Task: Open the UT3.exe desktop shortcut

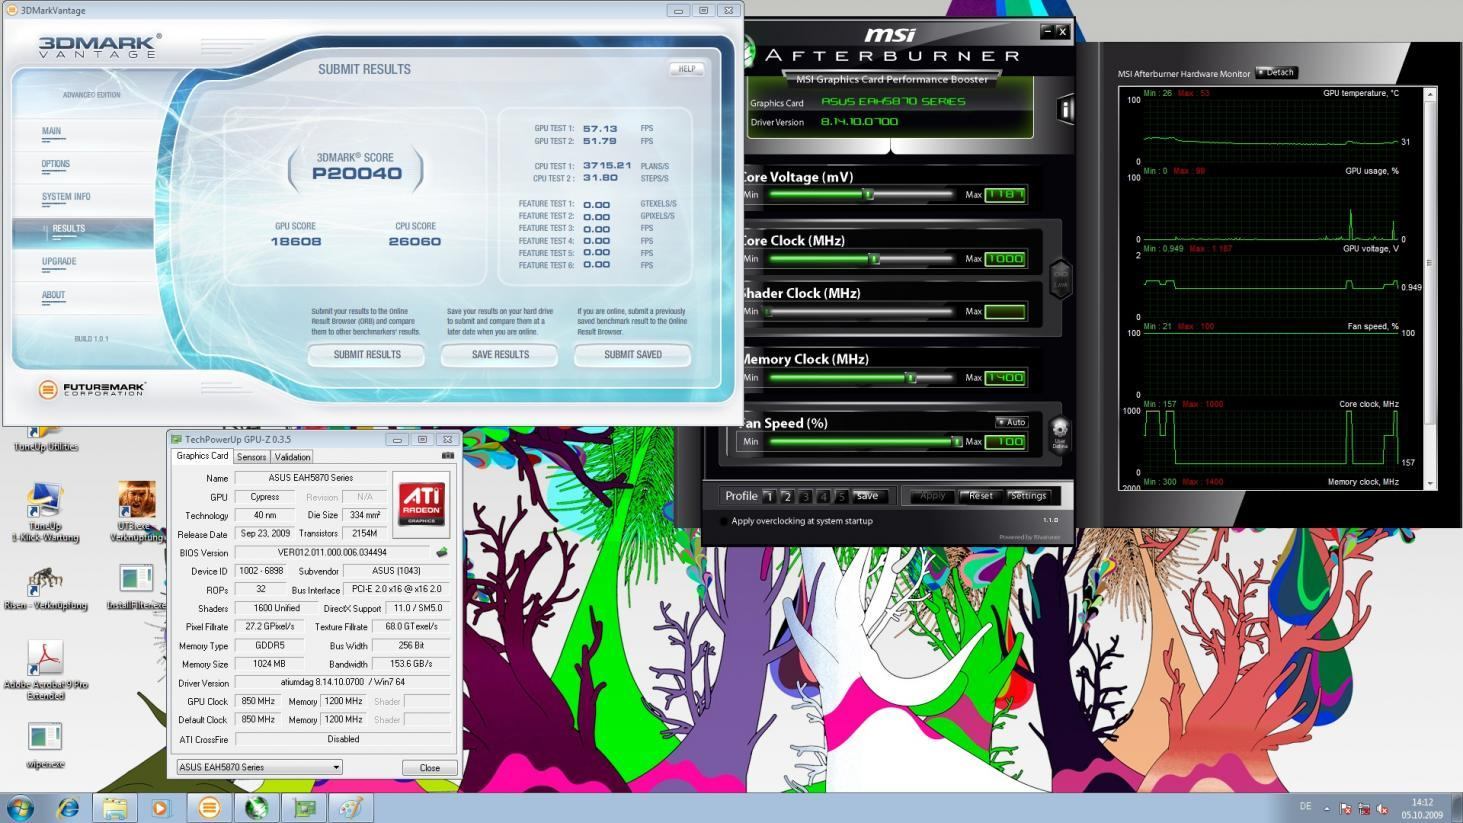Action: coord(137,512)
